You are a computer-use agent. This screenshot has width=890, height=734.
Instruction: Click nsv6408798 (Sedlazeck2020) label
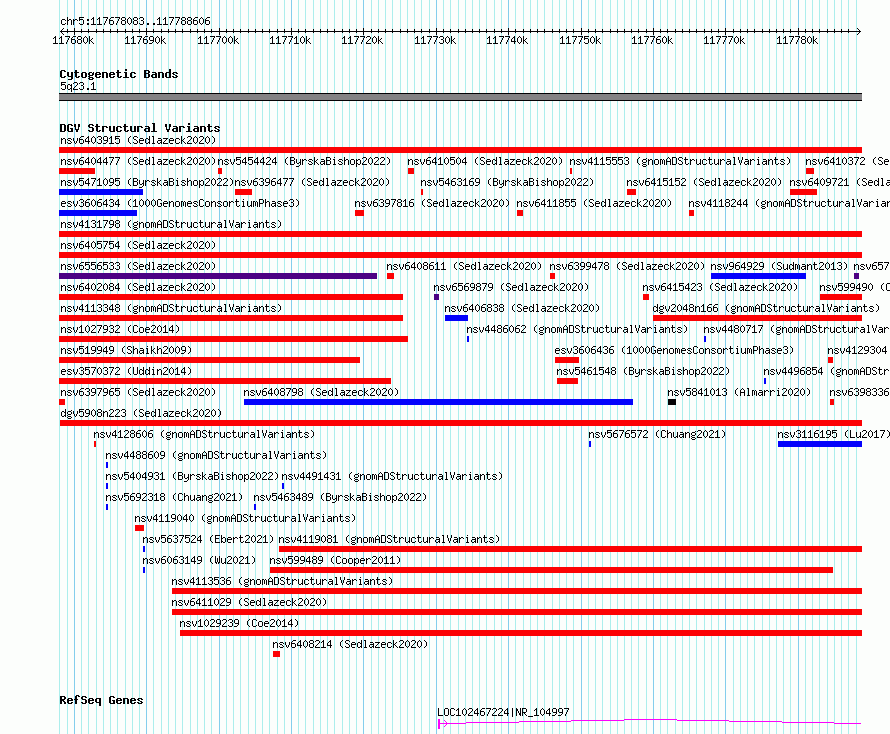point(321,392)
